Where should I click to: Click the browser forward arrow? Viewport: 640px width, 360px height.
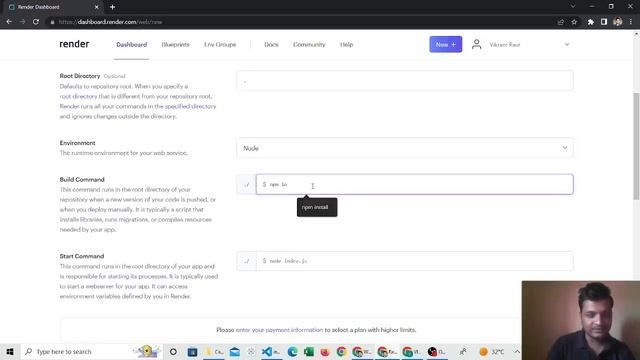pos(22,22)
